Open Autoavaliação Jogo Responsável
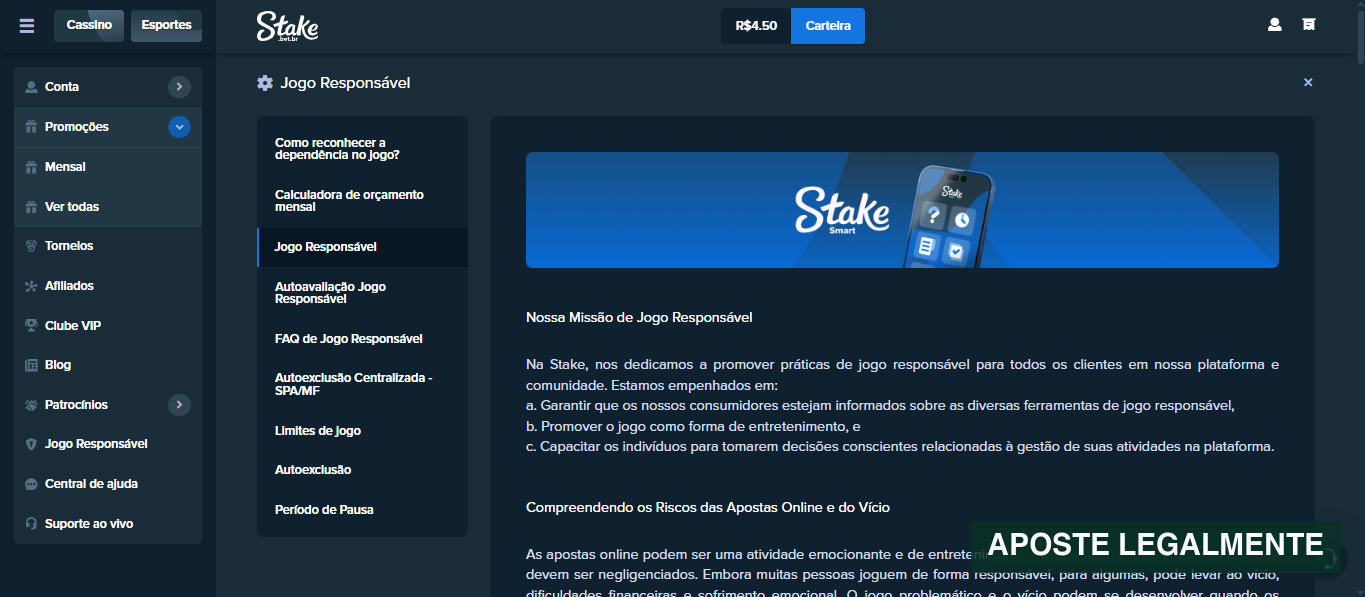 click(x=362, y=293)
